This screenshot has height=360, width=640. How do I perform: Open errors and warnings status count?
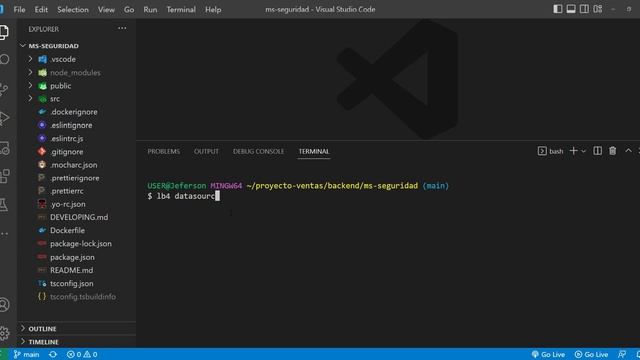pos(82,354)
